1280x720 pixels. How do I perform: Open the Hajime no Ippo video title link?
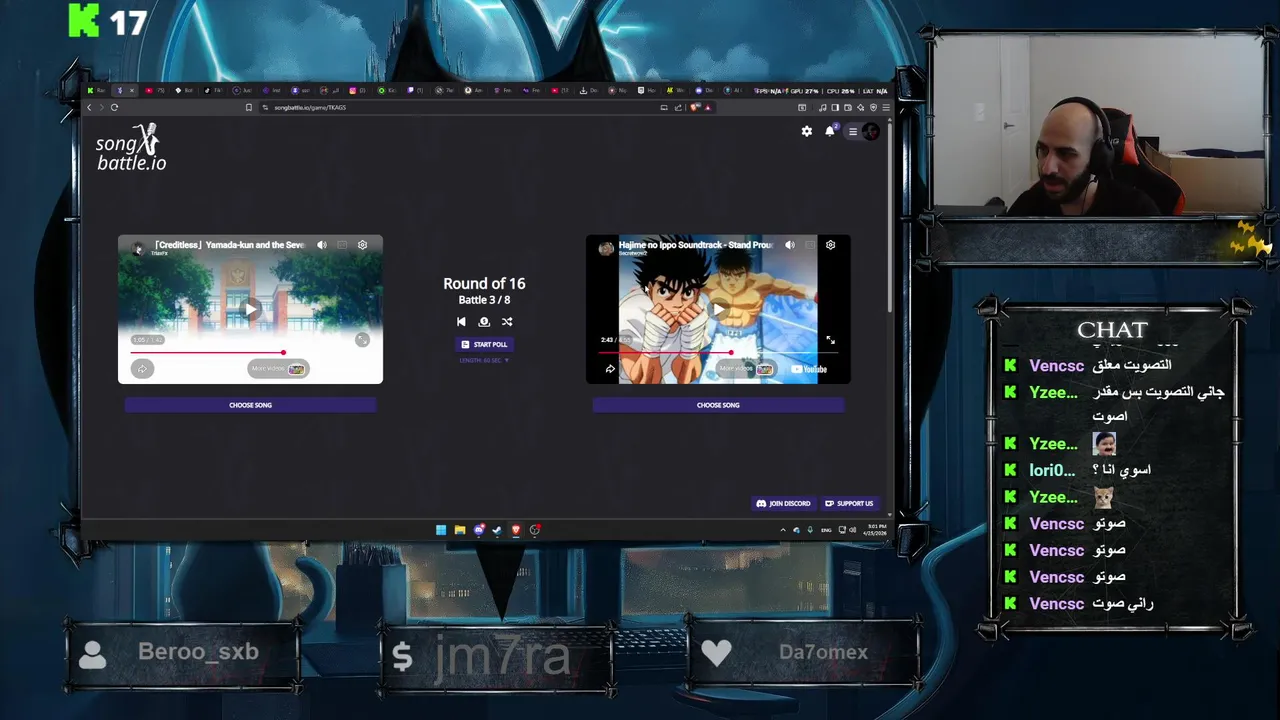pyautogui.click(x=696, y=245)
